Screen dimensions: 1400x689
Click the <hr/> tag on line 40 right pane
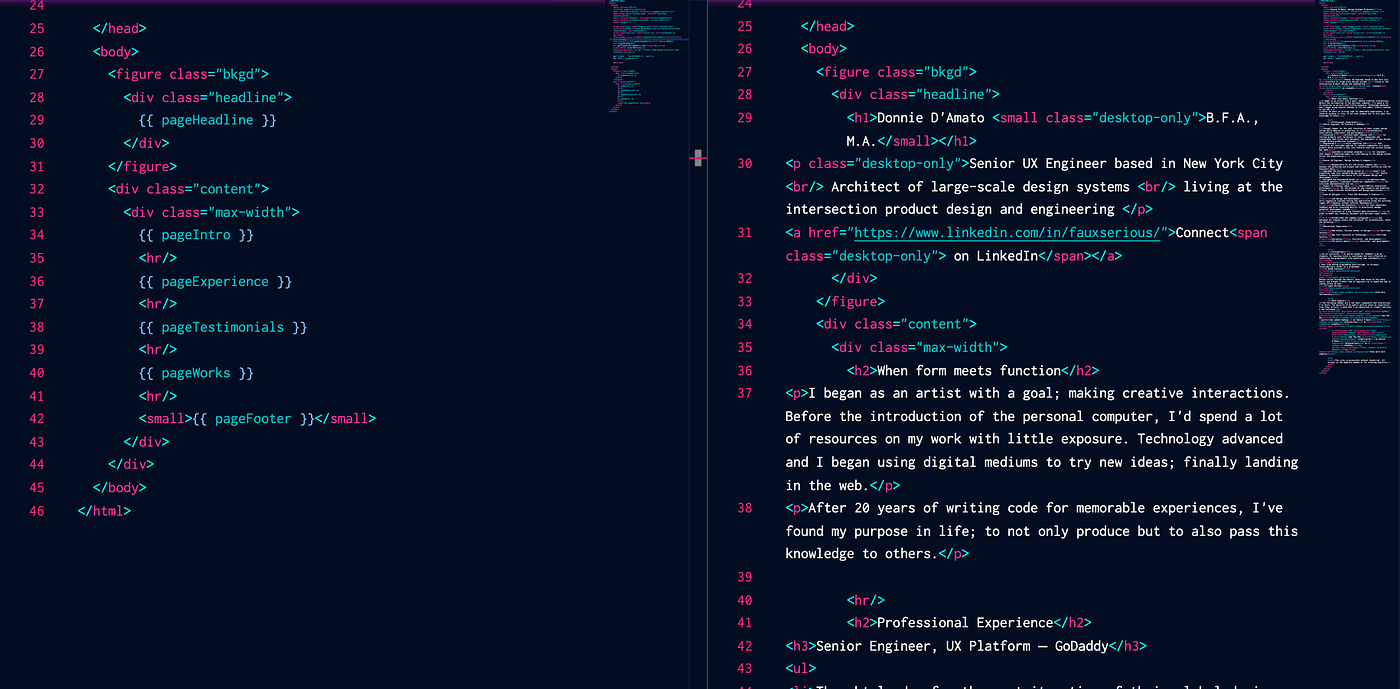click(x=865, y=599)
